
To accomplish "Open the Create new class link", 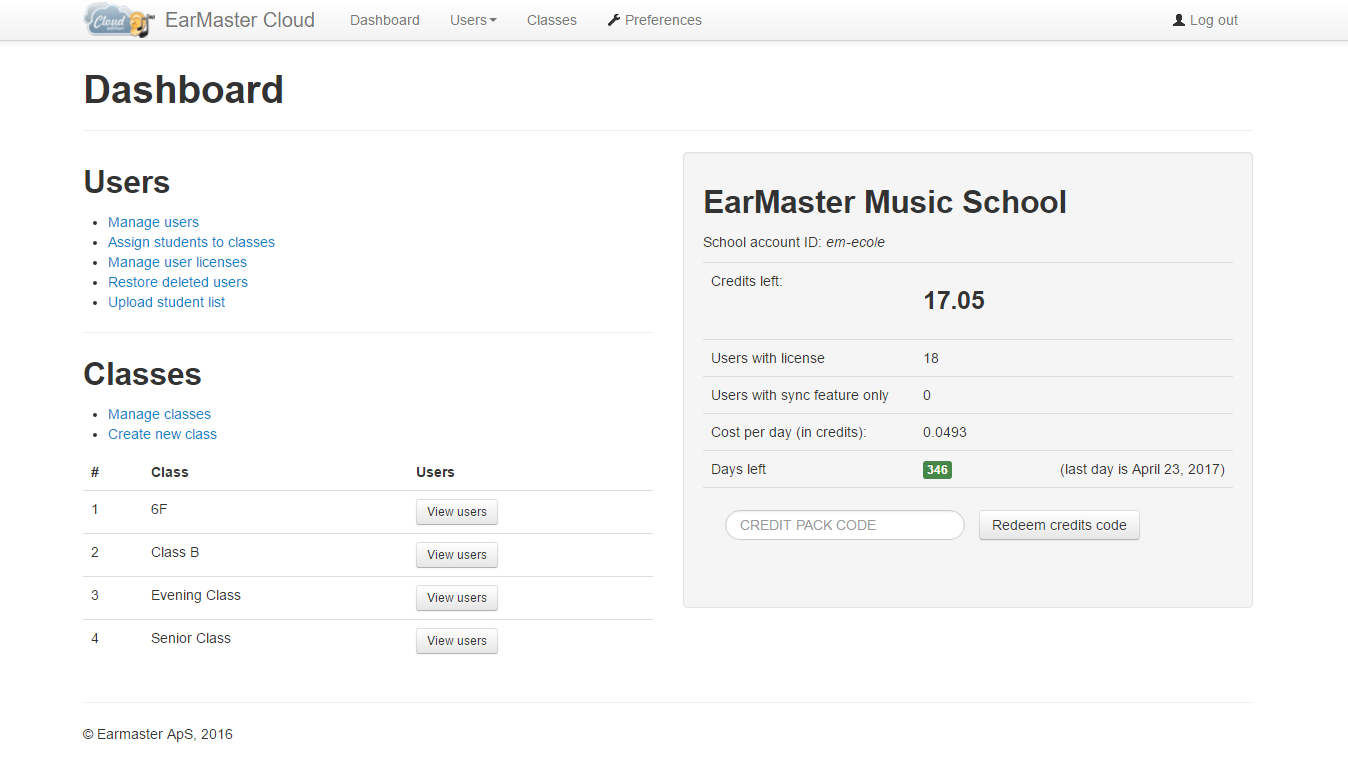I will (162, 434).
